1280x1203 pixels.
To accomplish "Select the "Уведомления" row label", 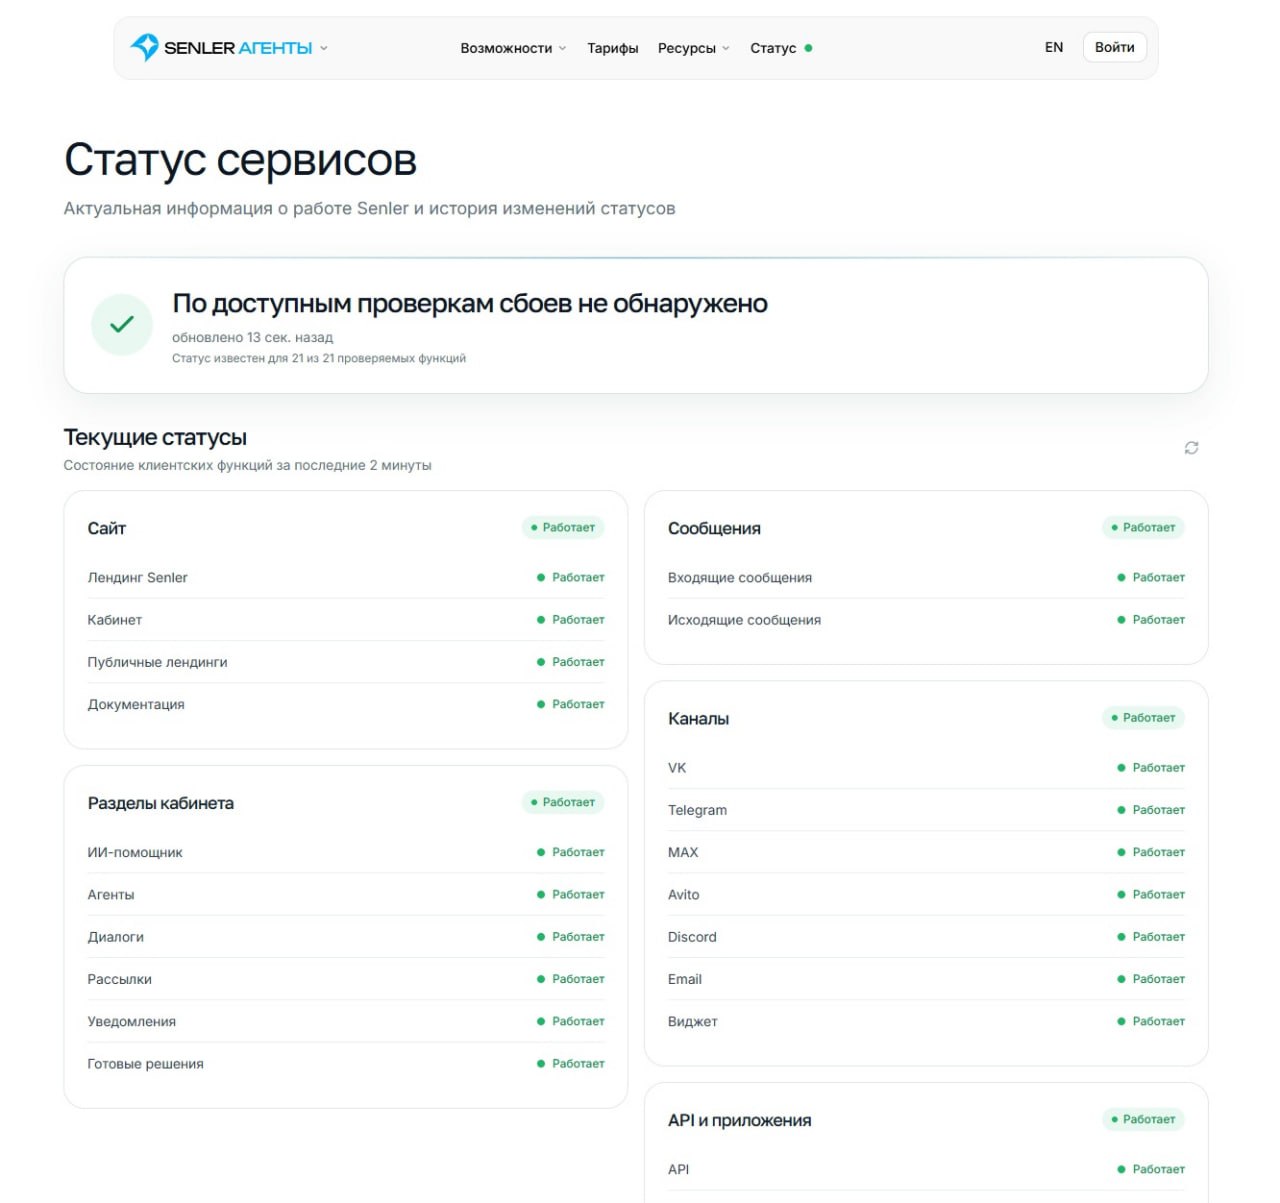I will point(132,1021).
